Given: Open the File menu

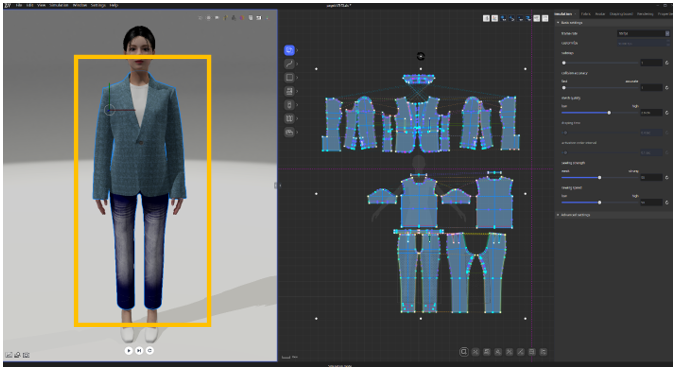Looking at the screenshot, I should (x=19, y=5).
